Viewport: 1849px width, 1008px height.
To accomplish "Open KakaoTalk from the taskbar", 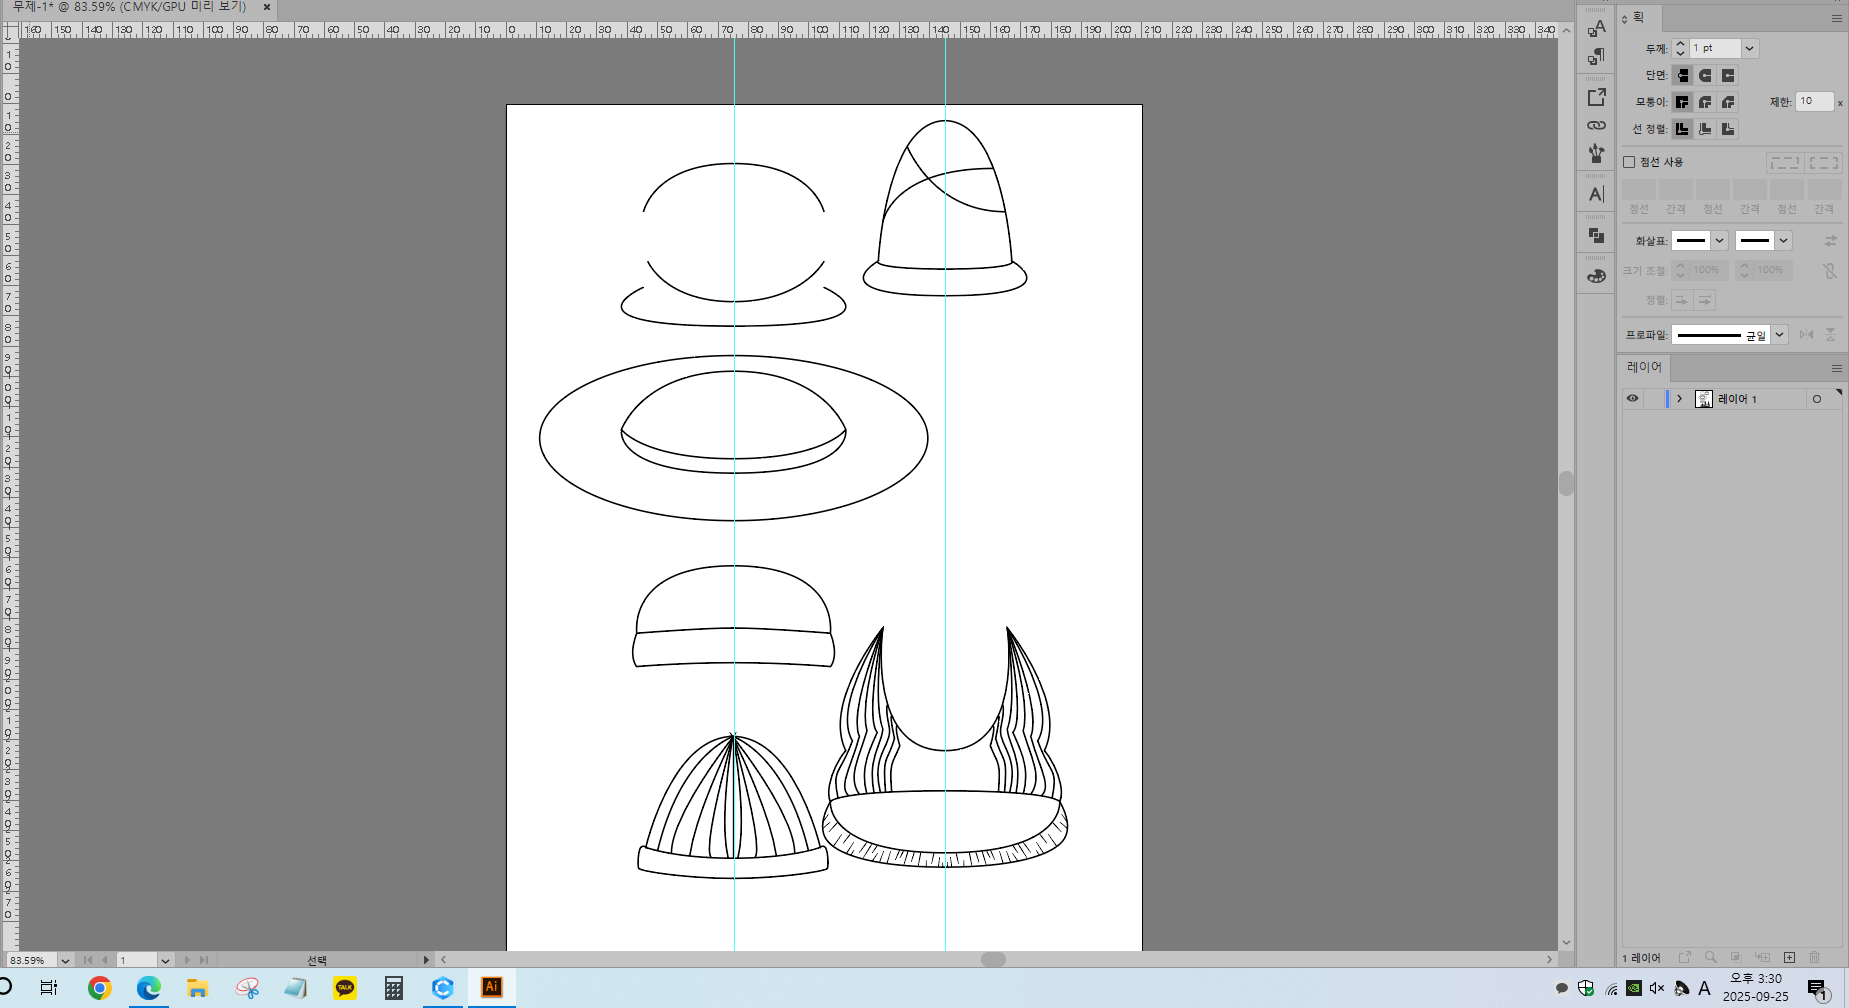I will tap(345, 988).
